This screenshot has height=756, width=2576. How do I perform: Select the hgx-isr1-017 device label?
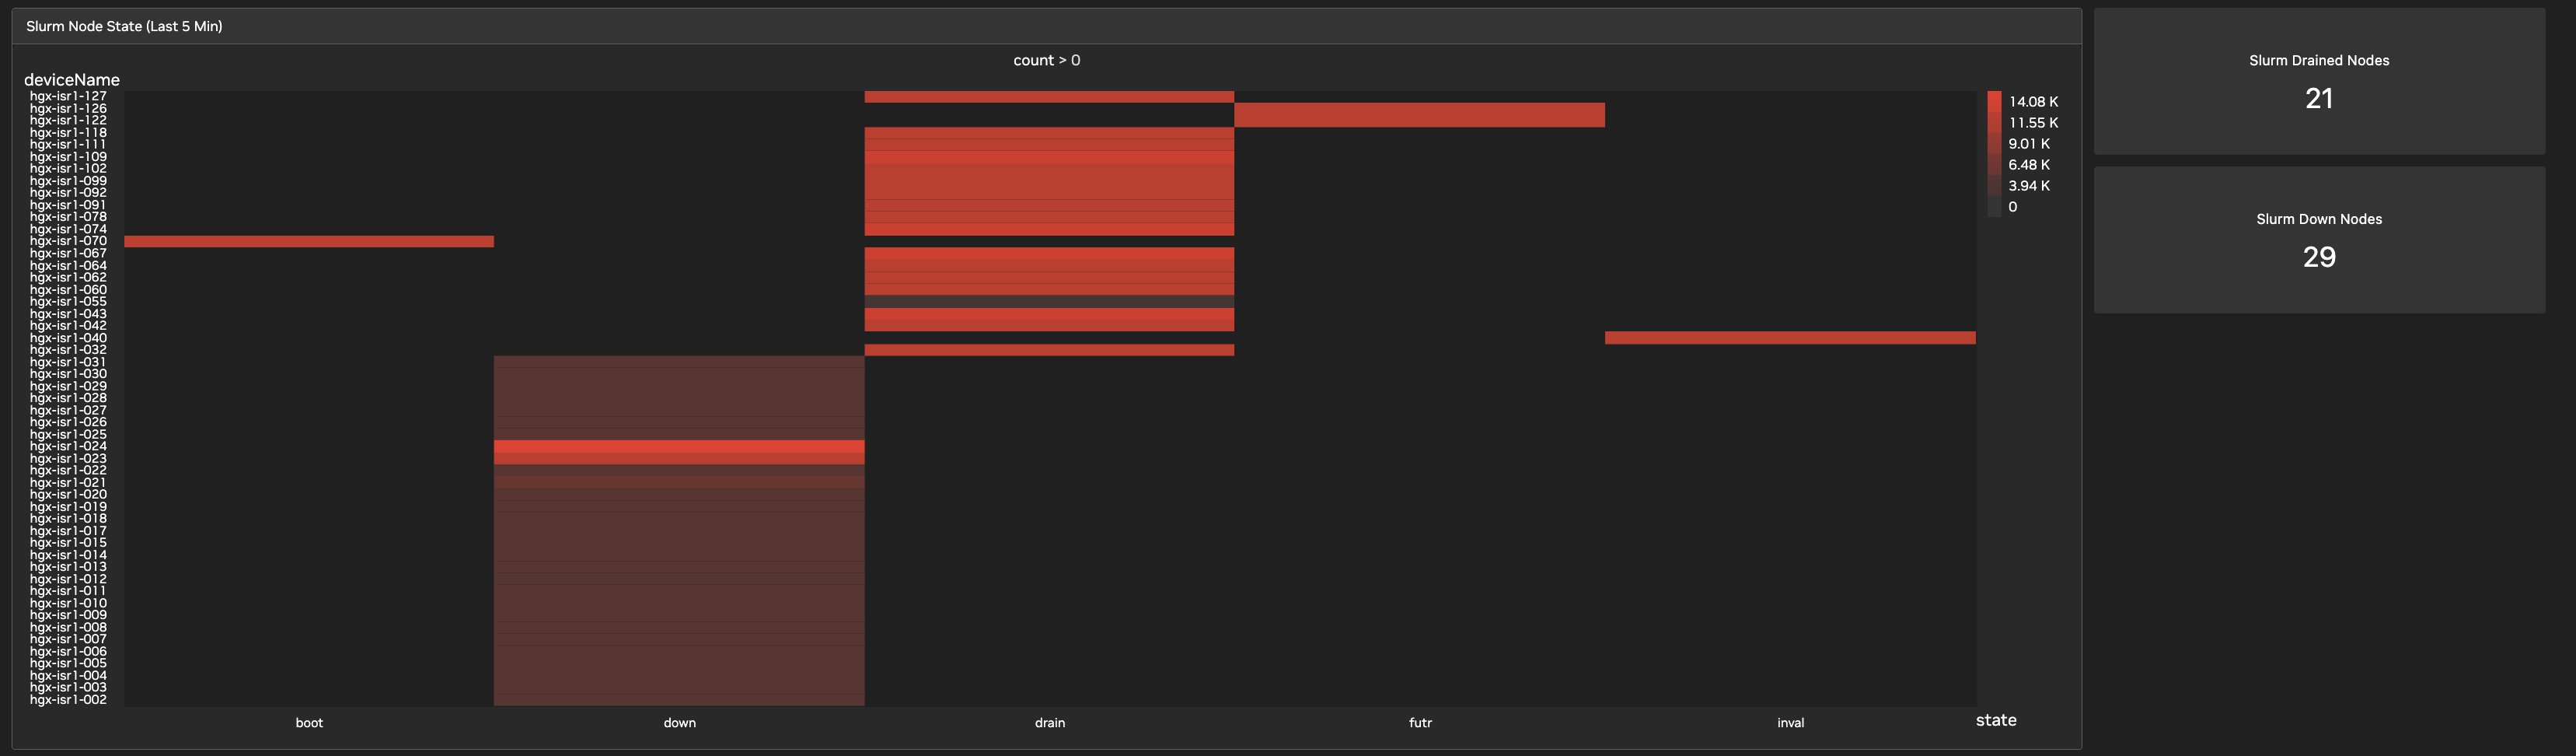[x=68, y=531]
